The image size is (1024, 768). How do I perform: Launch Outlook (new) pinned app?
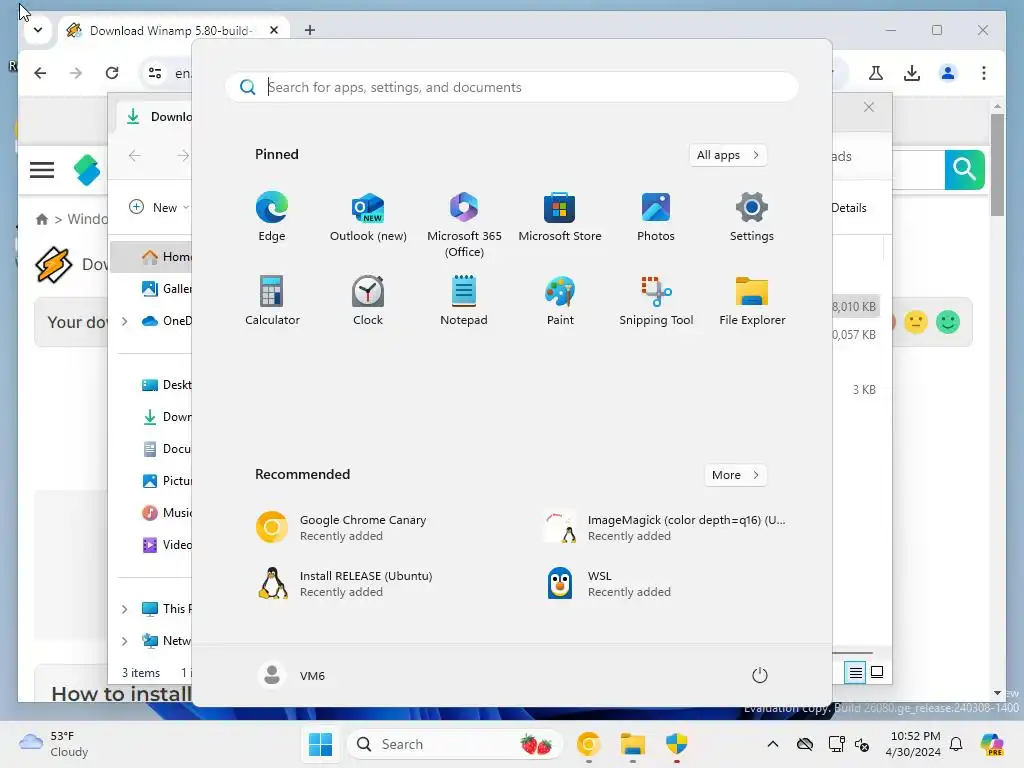(368, 217)
